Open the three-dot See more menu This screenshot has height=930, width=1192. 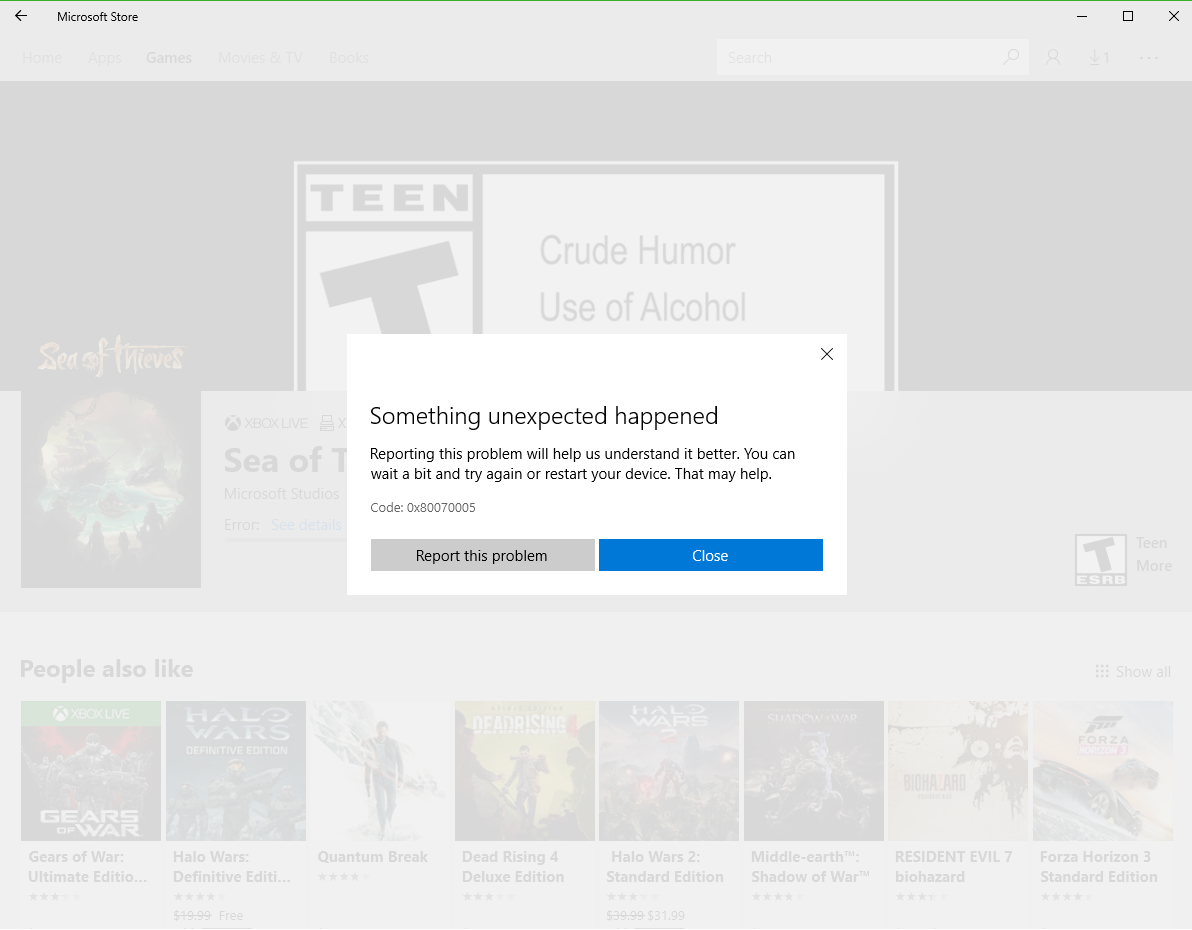pos(1149,58)
